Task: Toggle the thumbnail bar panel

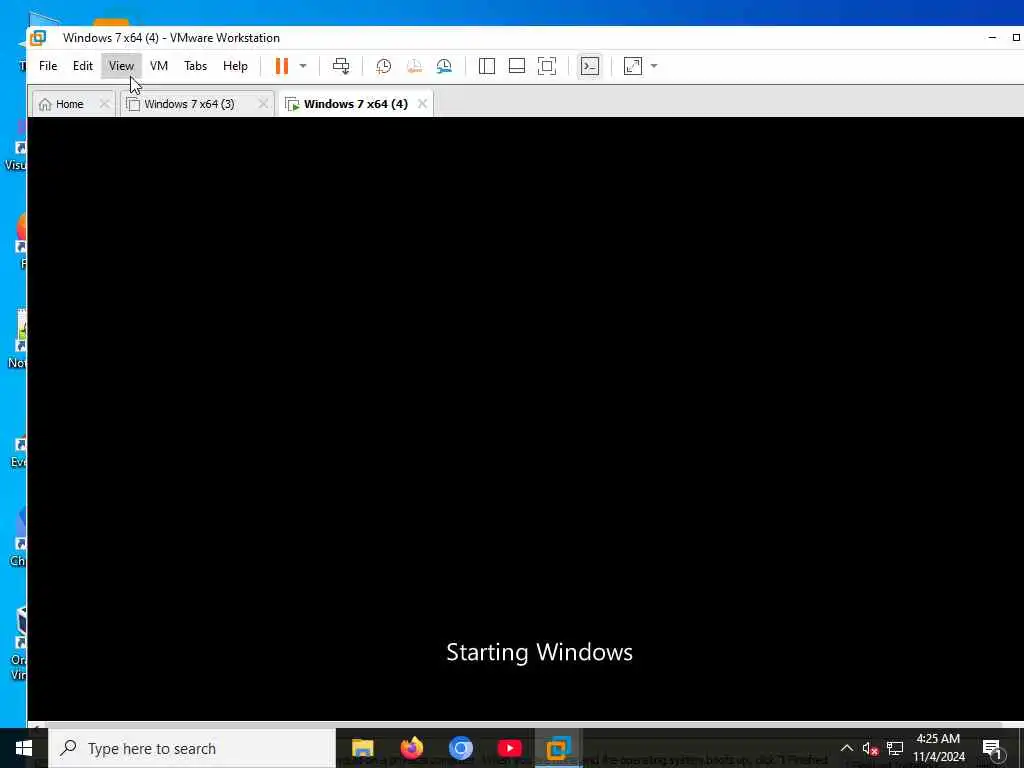Action: pyautogui.click(x=517, y=66)
